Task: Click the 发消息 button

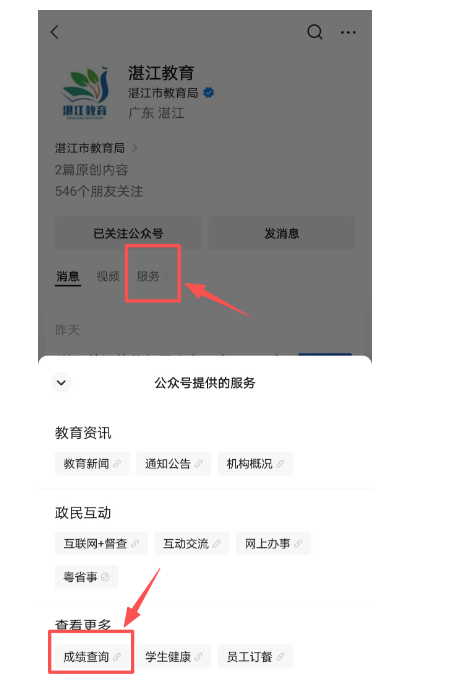Action: 282,233
